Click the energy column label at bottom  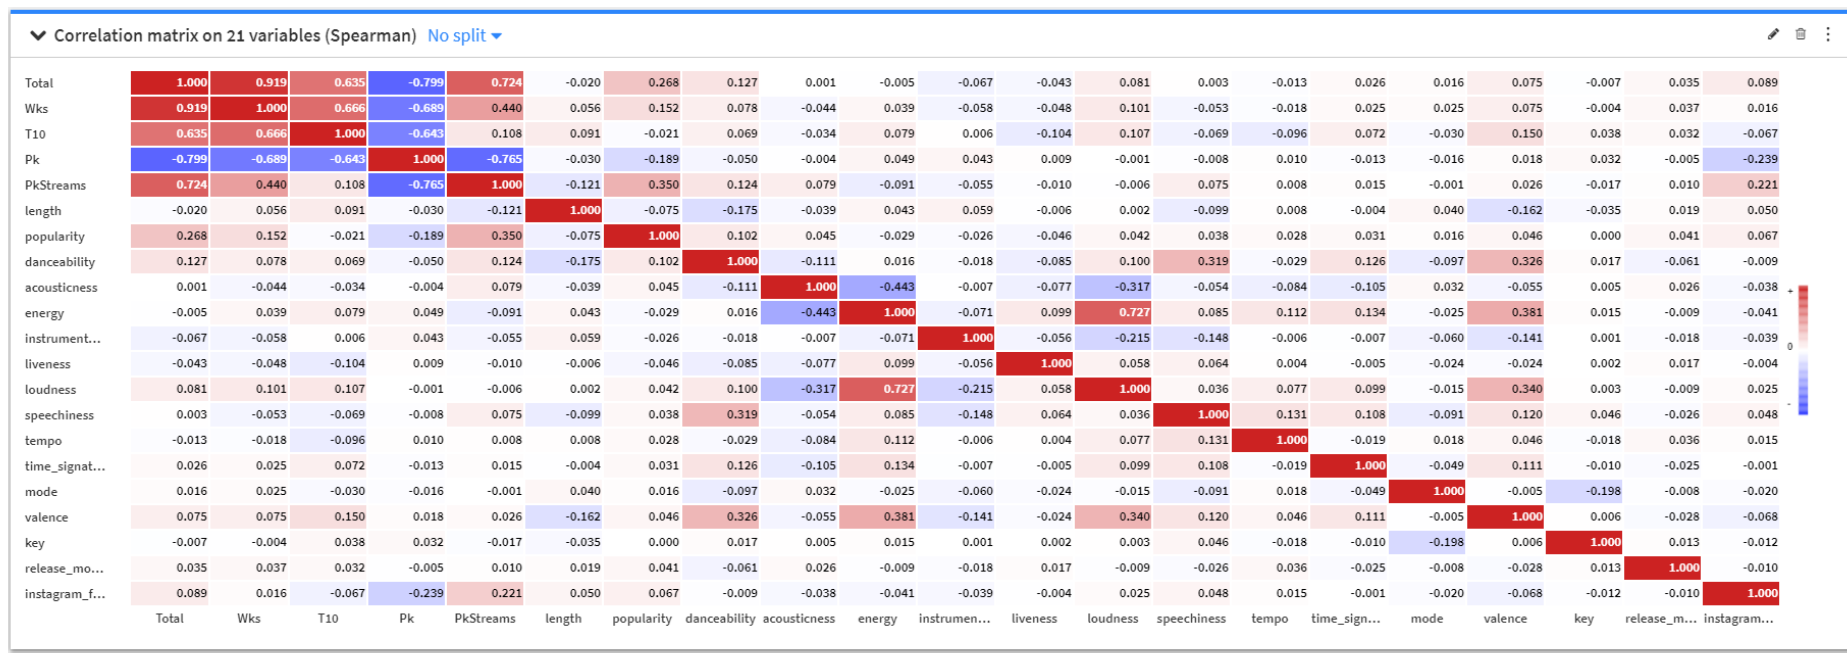pyautogui.click(x=877, y=619)
